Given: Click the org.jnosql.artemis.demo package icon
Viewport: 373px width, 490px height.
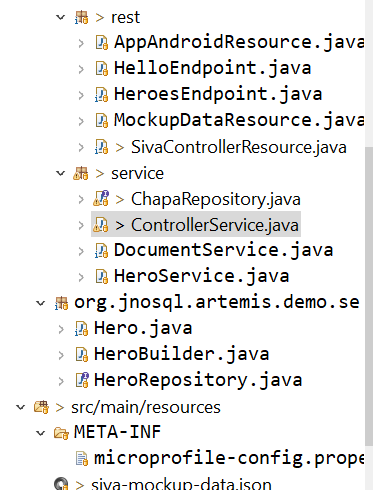Looking at the screenshot, I should [61, 303].
